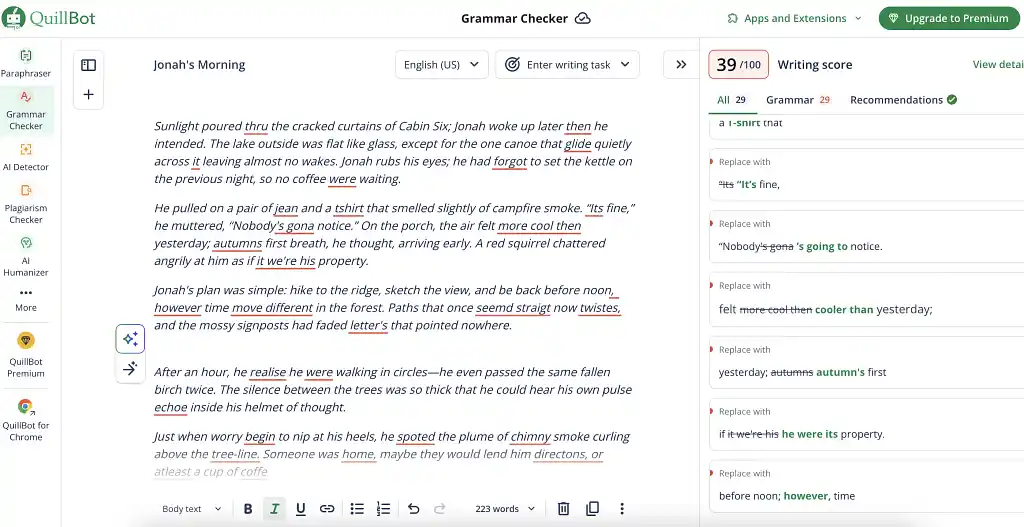Click the 39/100 writing score badge

coord(739,65)
